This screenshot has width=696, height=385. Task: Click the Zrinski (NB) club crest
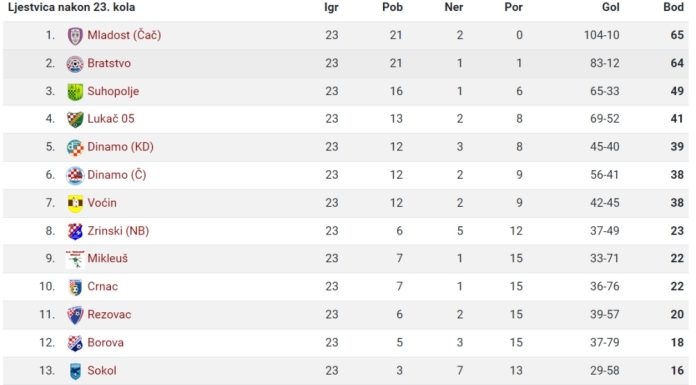pyautogui.click(x=75, y=231)
